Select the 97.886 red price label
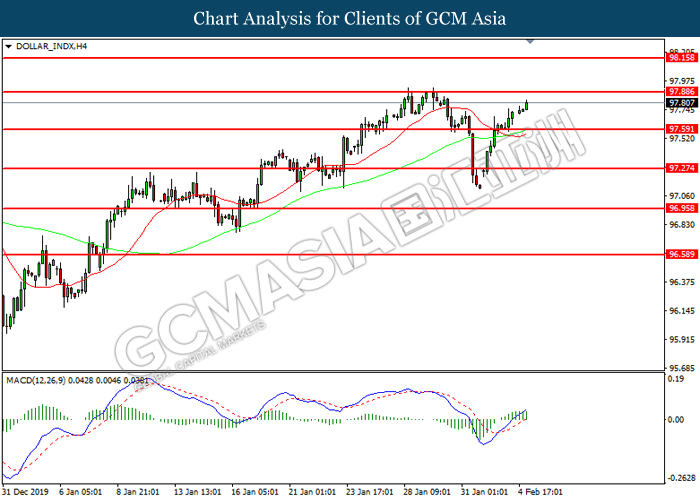 coord(681,92)
